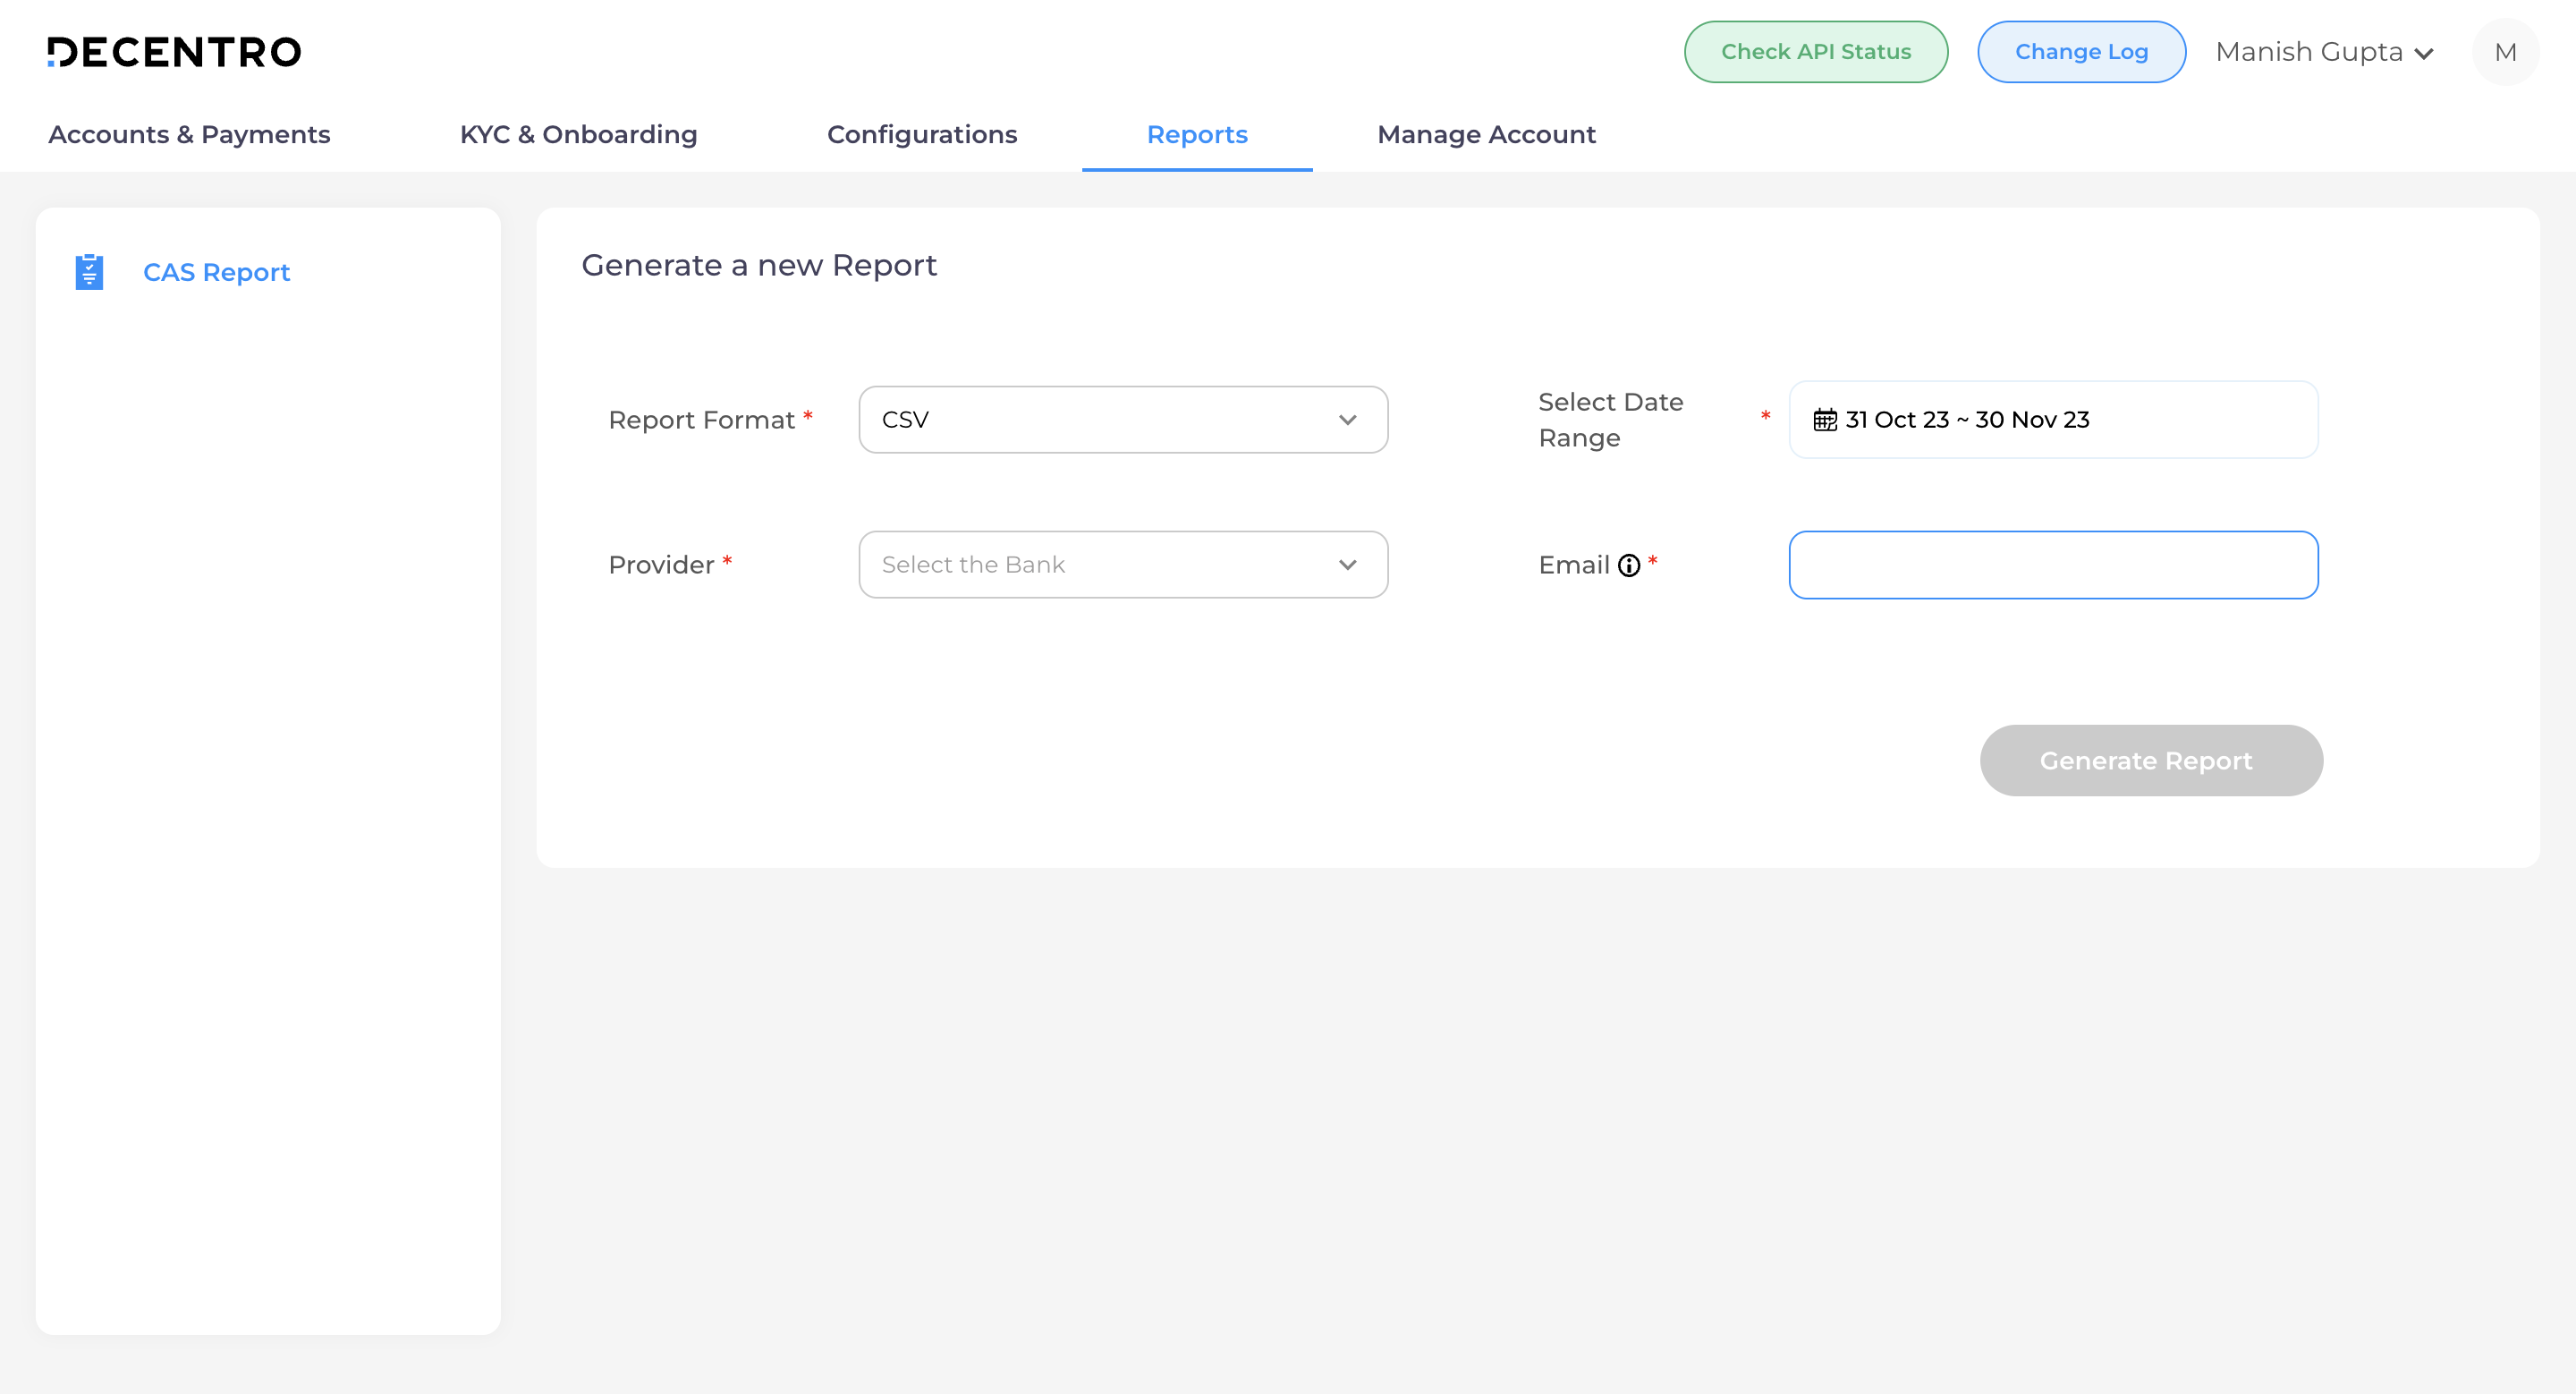This screenshot has width=2576, height=1394.
Task: Expand the Select the Bank dropdown
Action: 1122,564
